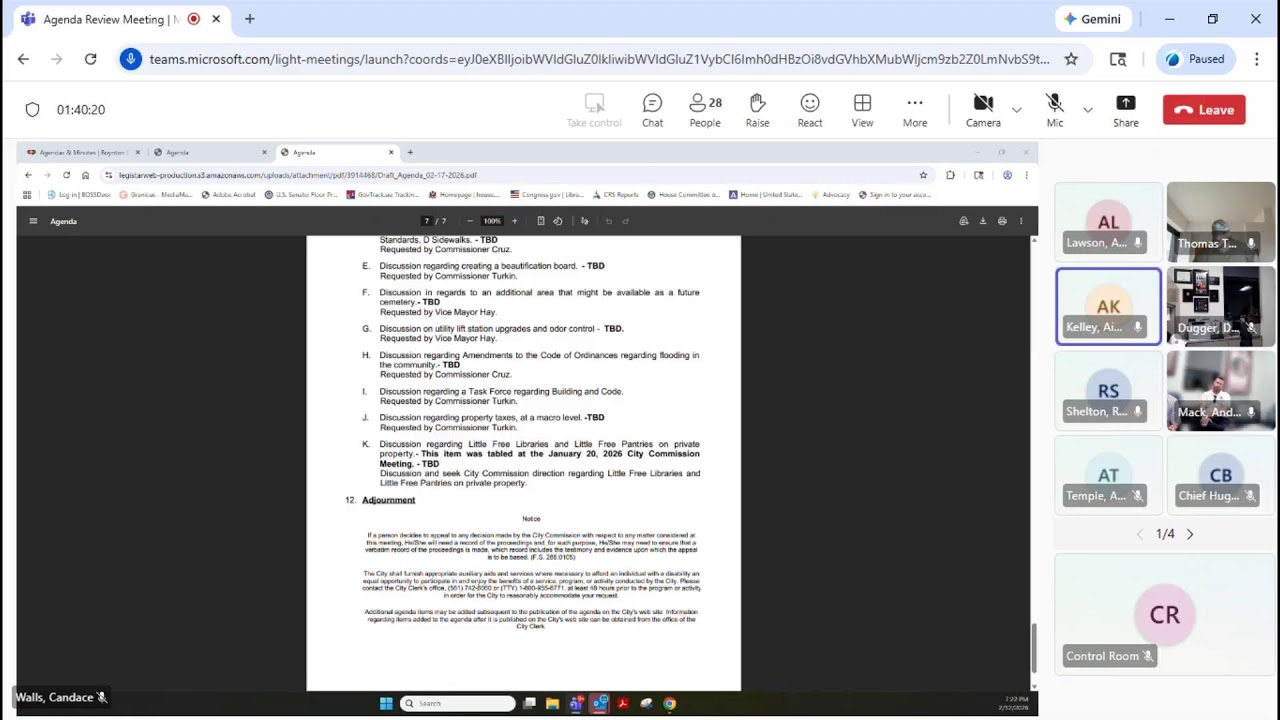Select Chief Hug... participant tile
The width and height of the screenshot is (1280, 720).
(x=1221, y=475)
